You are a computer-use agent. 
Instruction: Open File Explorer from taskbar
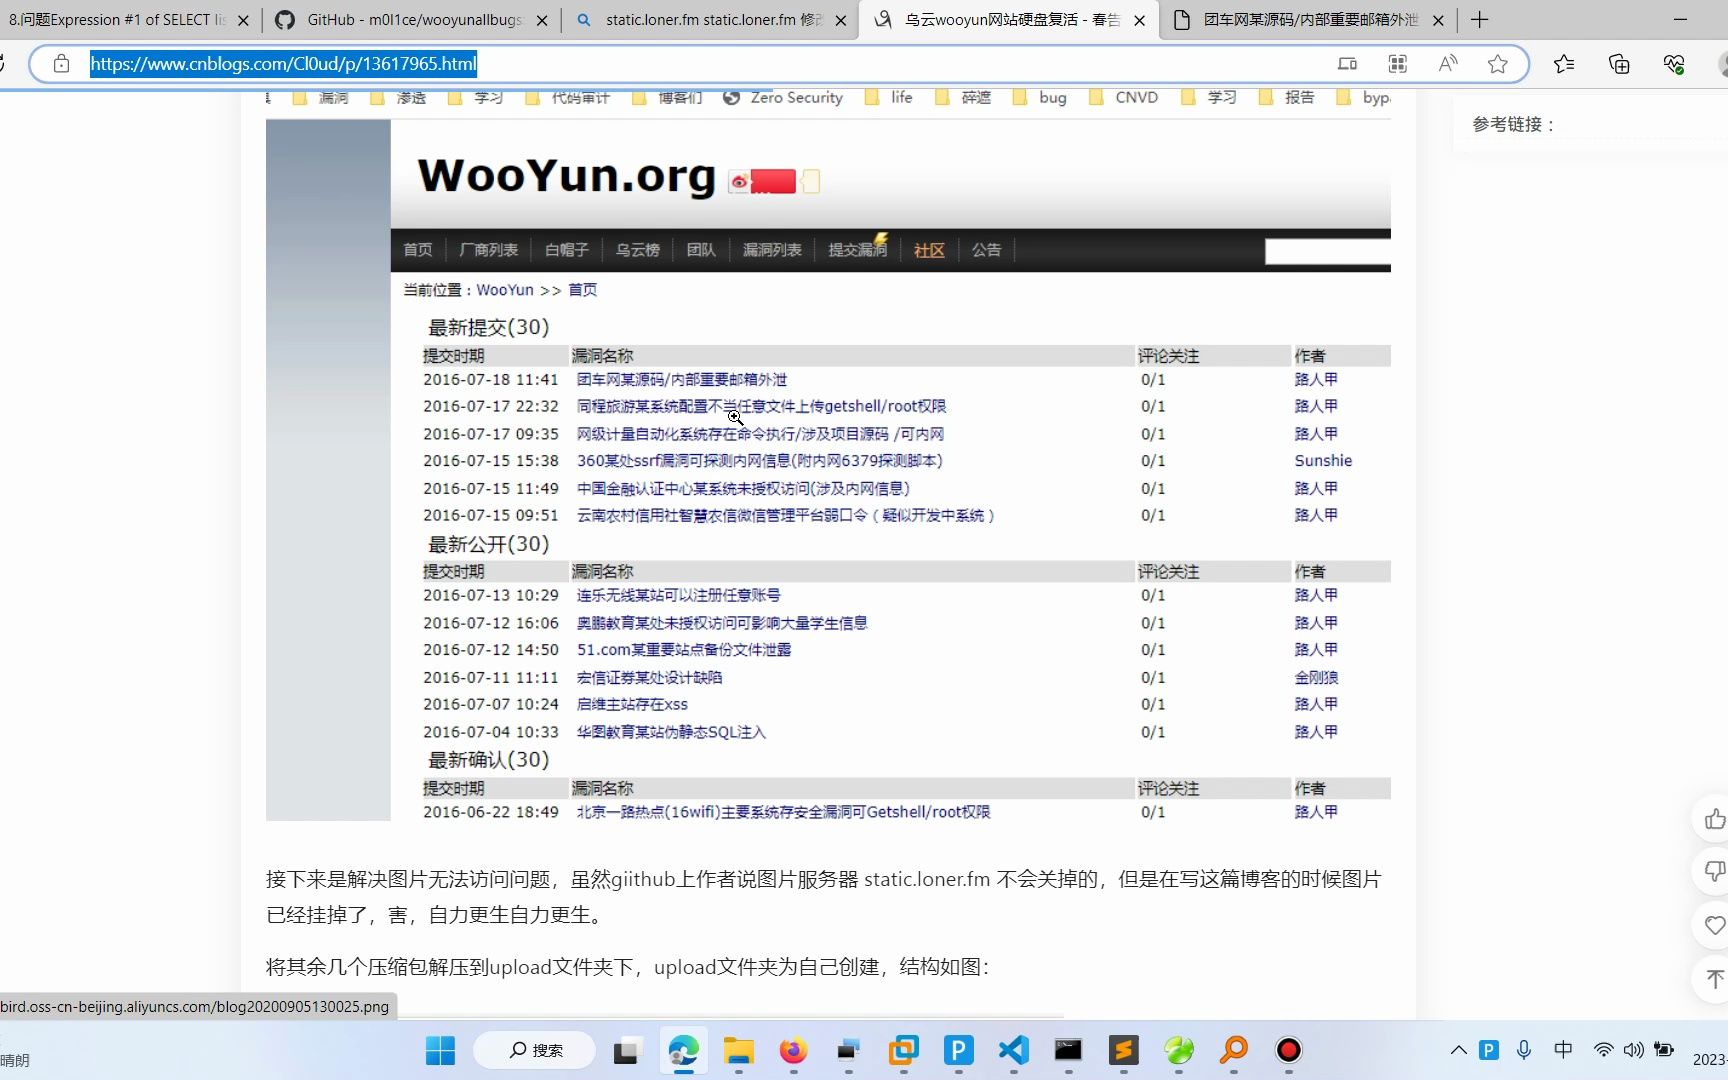[x=739, y=1050]
